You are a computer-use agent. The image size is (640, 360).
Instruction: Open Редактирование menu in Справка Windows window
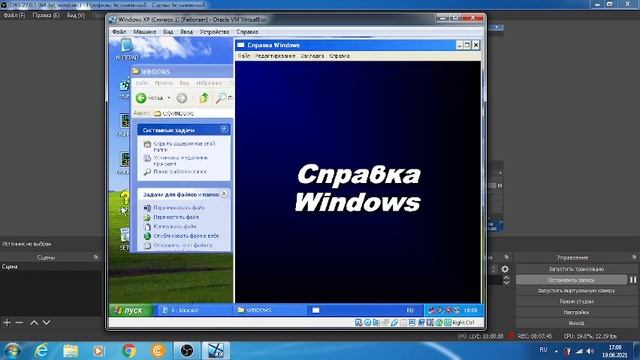(275, 56)
